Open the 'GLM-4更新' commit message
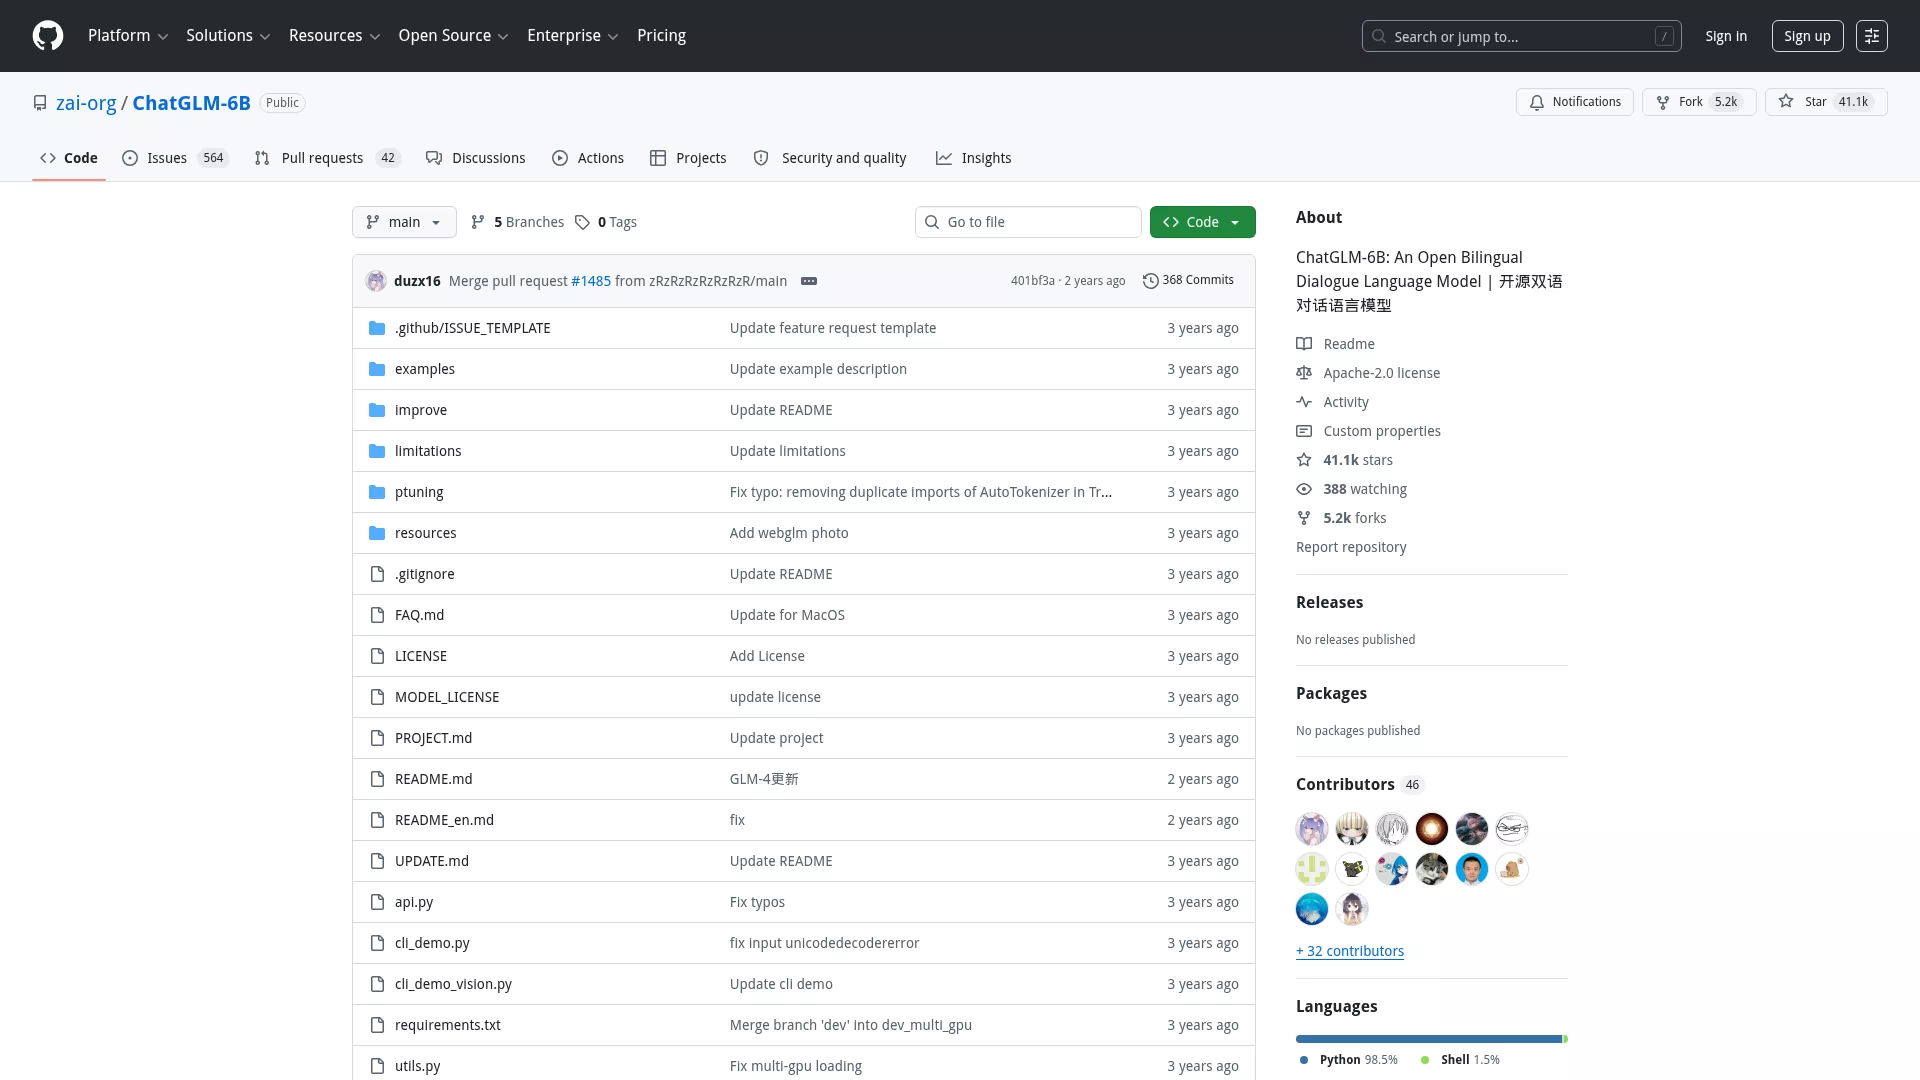The height and width of the screenshot is (1080, 1920). click(x=764, y=779)
